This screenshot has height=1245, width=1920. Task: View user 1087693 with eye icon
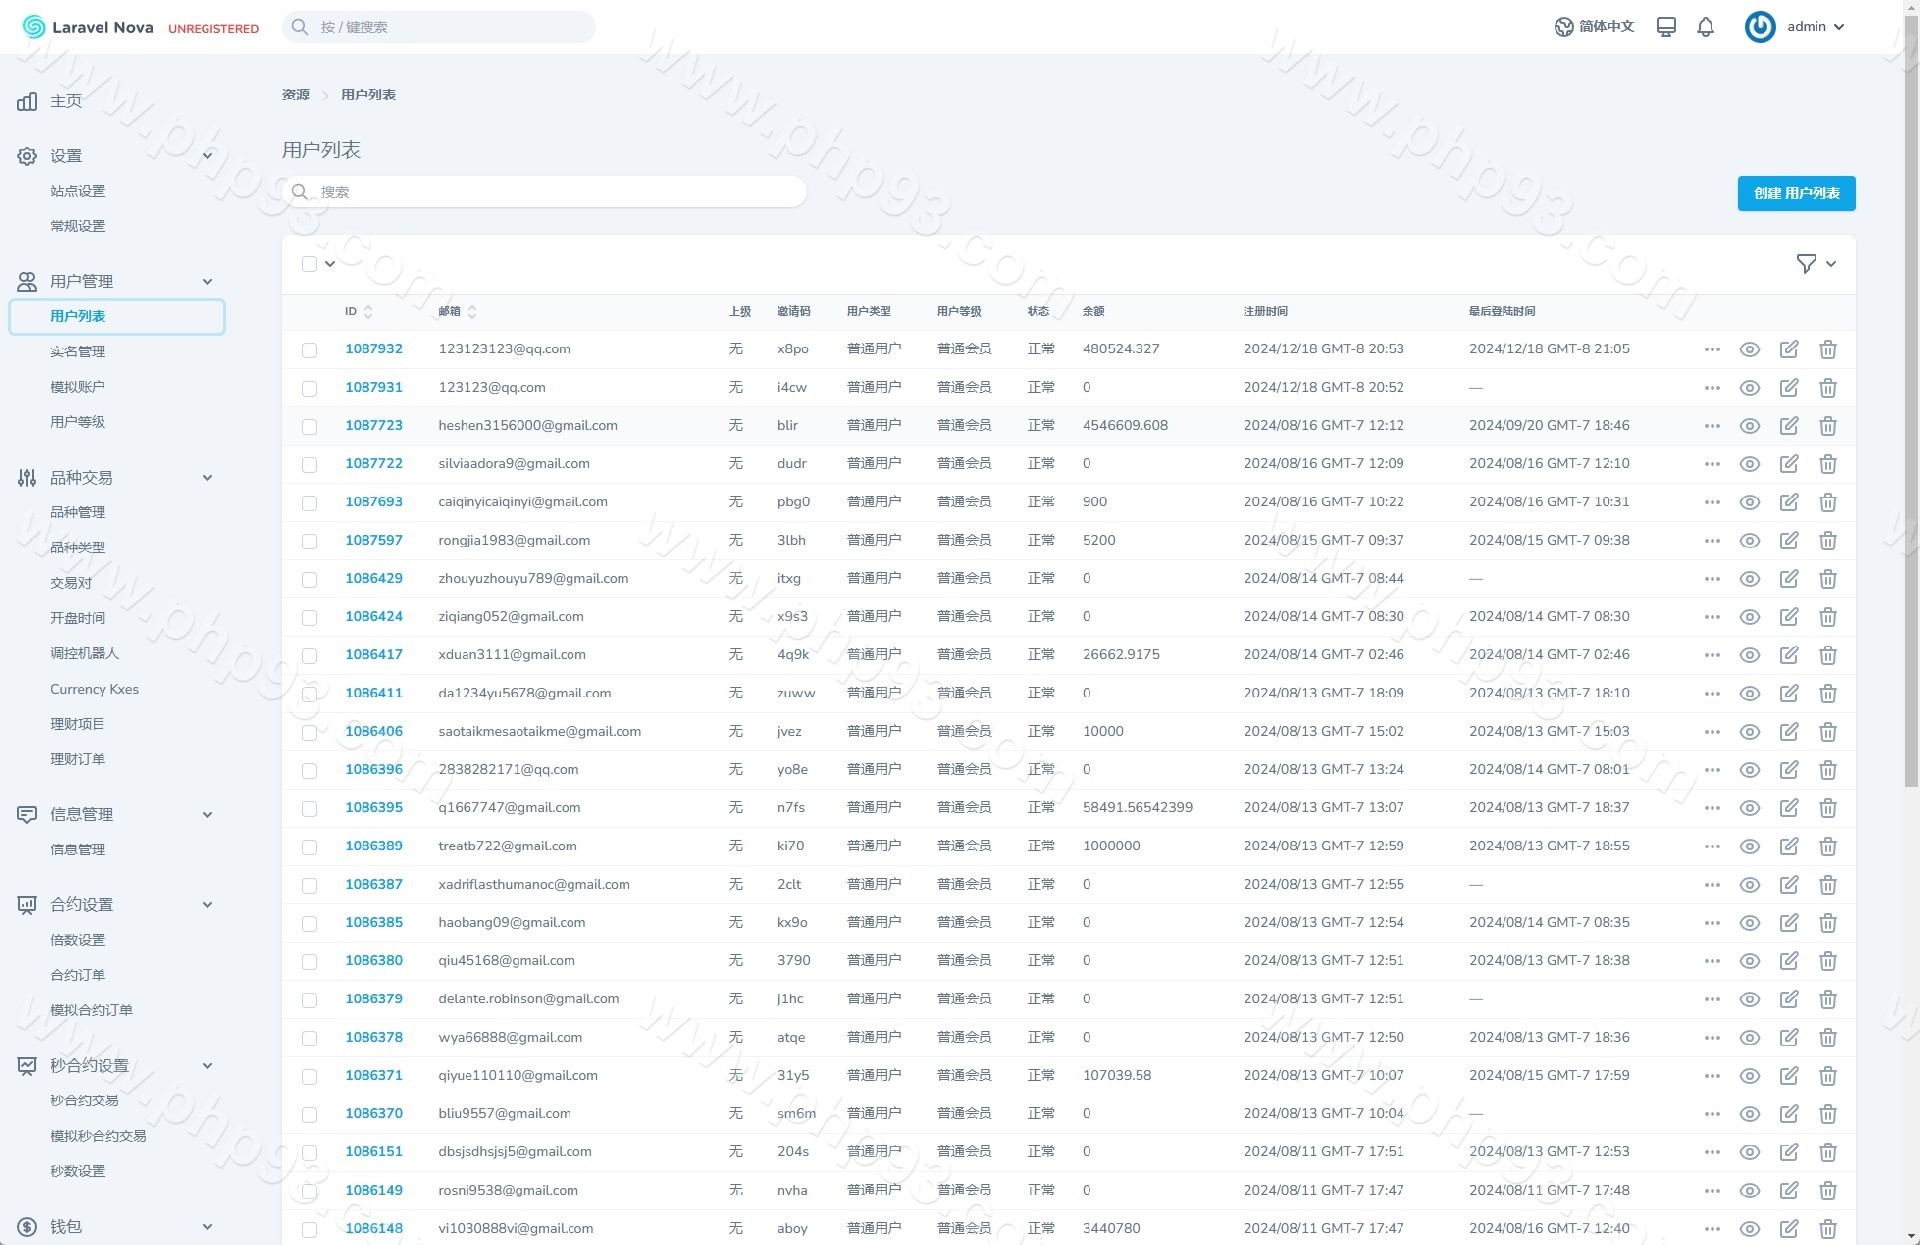pos(1749,502)
